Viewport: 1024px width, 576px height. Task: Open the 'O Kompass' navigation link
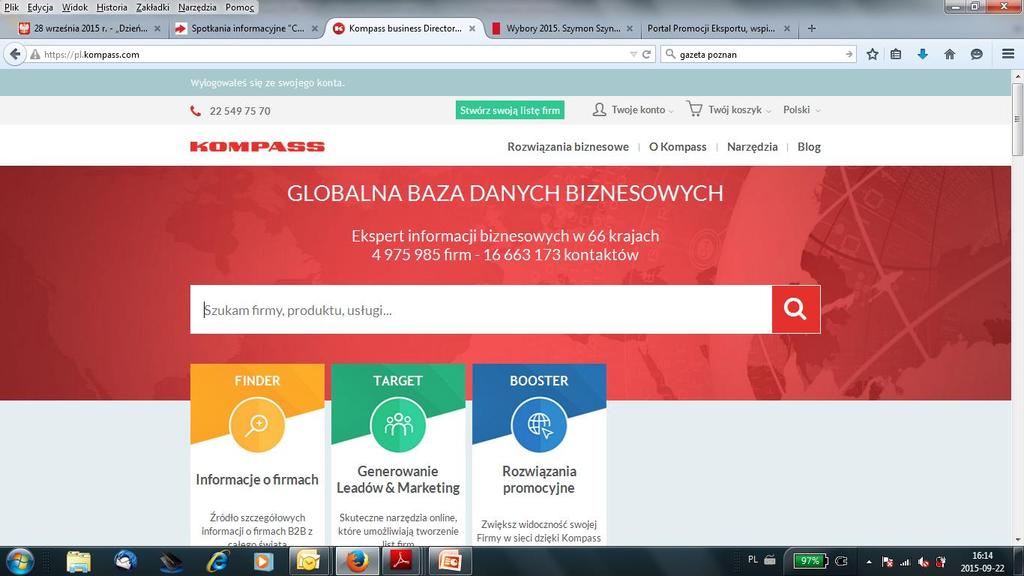click(x=677, y=147)
